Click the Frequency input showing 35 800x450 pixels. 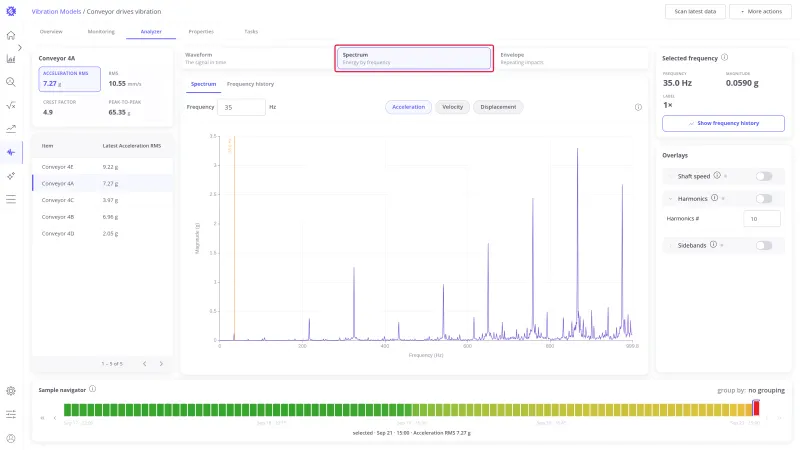click(241, 107)
